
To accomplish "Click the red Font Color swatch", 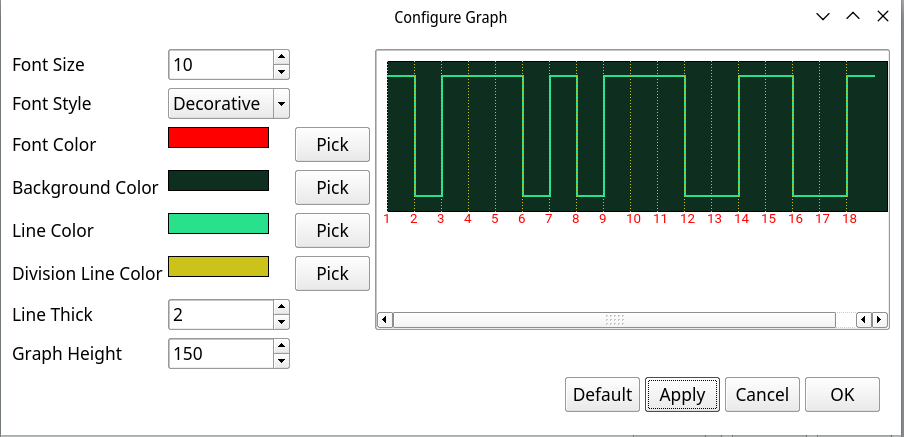I will click(219, 138).
